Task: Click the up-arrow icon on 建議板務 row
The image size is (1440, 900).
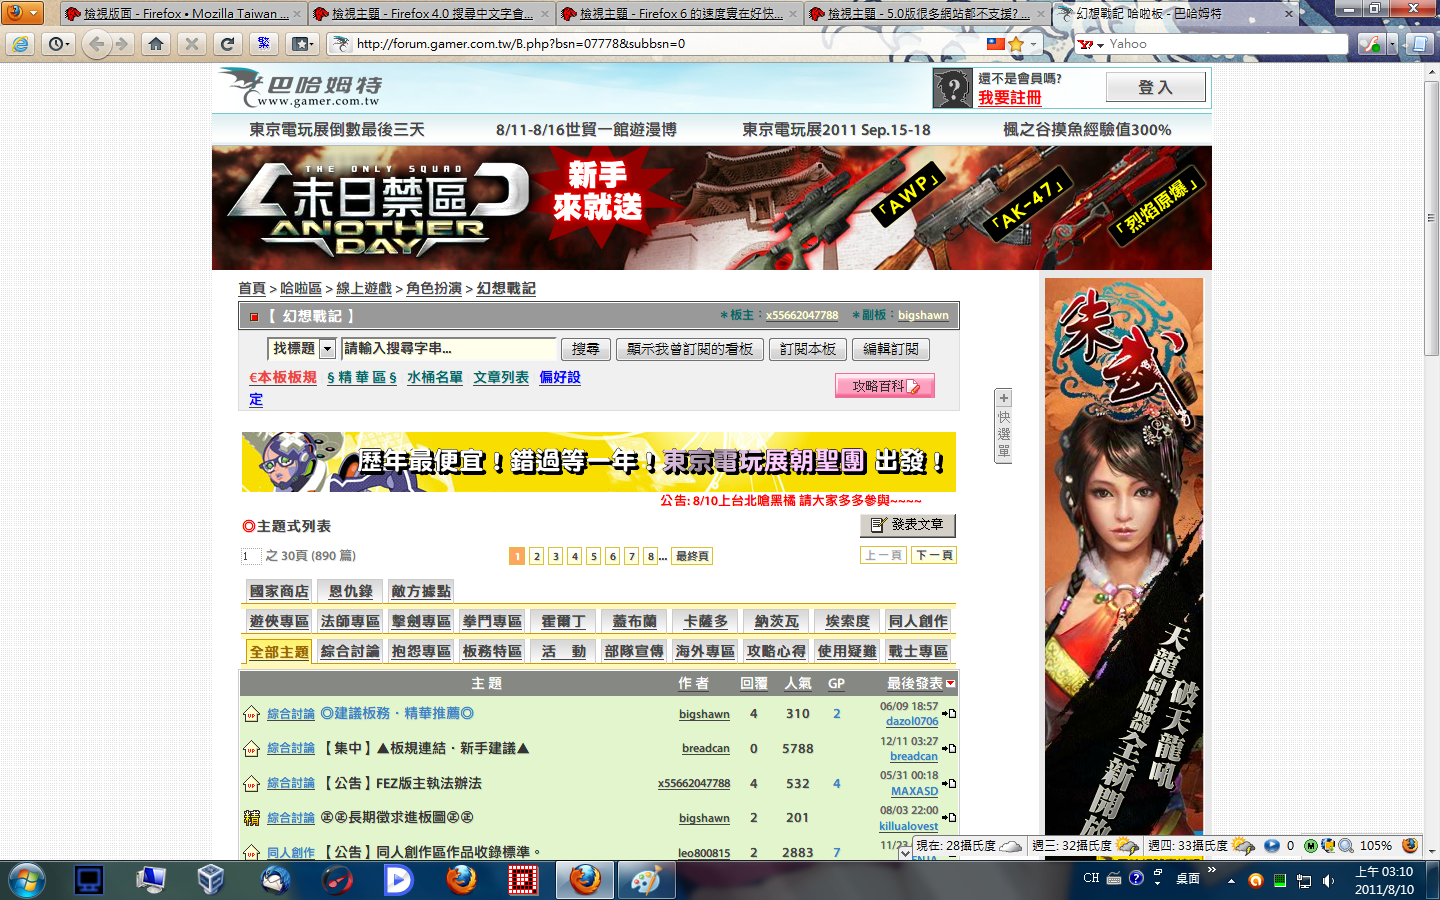Action: pos(252,714)
